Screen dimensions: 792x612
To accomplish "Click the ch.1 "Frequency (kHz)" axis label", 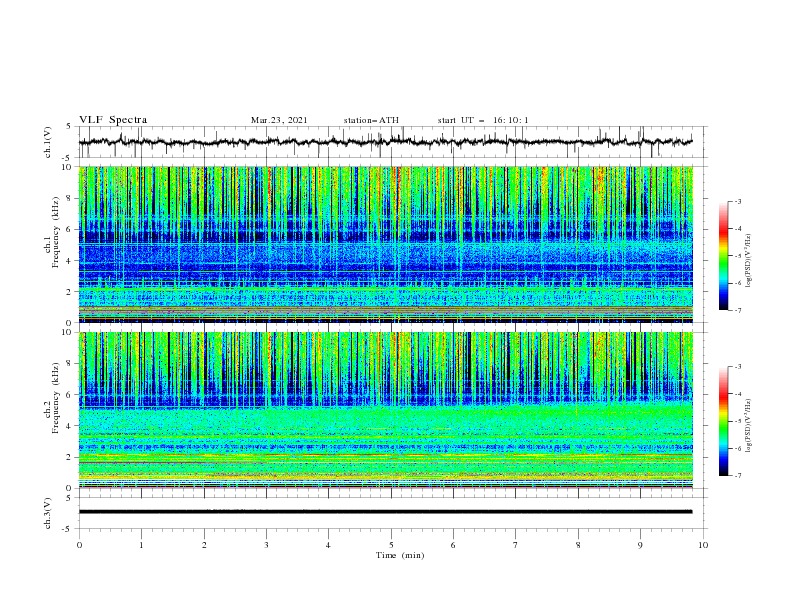I will [x=55, y=230].
